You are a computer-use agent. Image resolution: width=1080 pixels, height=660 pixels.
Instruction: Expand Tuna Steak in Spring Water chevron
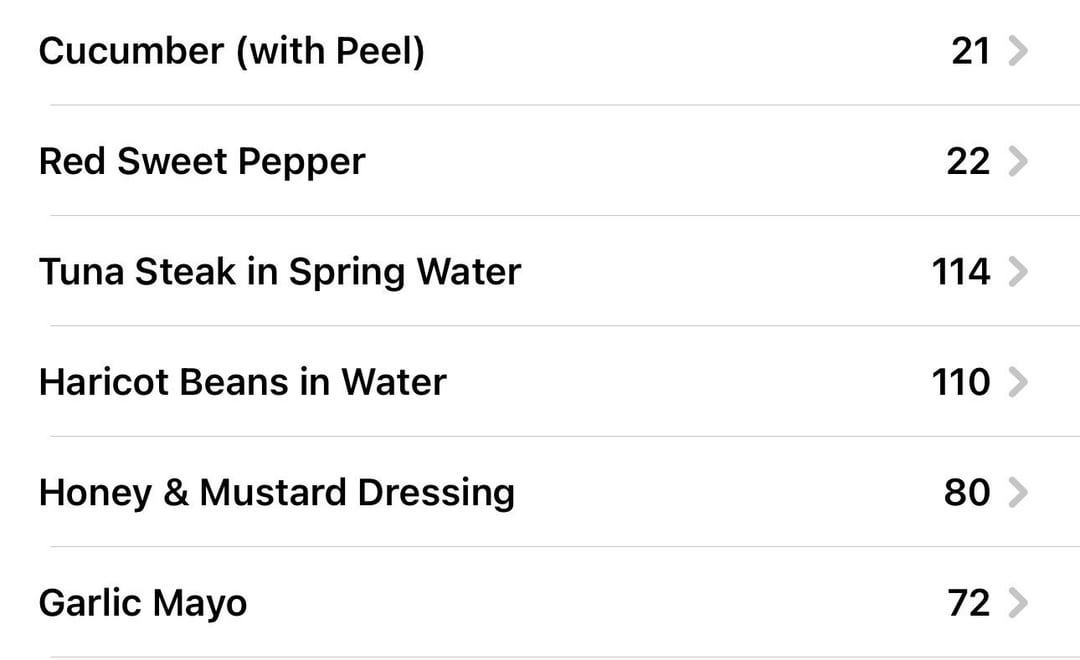[1017, 271]
